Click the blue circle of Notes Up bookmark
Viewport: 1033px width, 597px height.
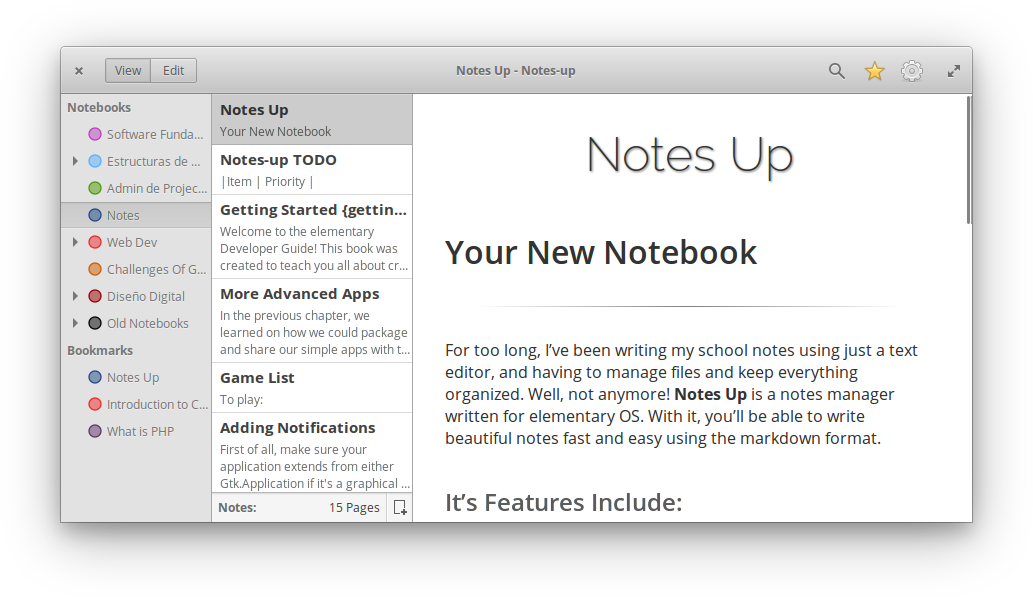(95, 378)
